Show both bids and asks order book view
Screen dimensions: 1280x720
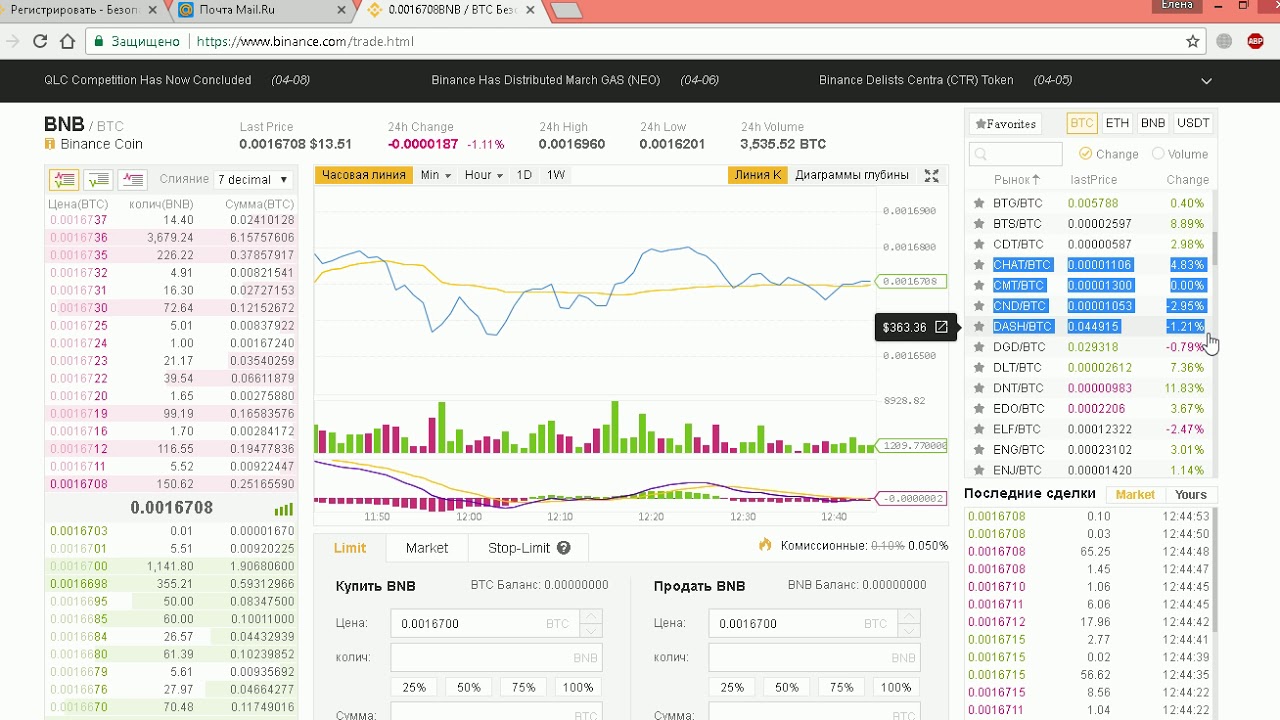click(64, 180)
